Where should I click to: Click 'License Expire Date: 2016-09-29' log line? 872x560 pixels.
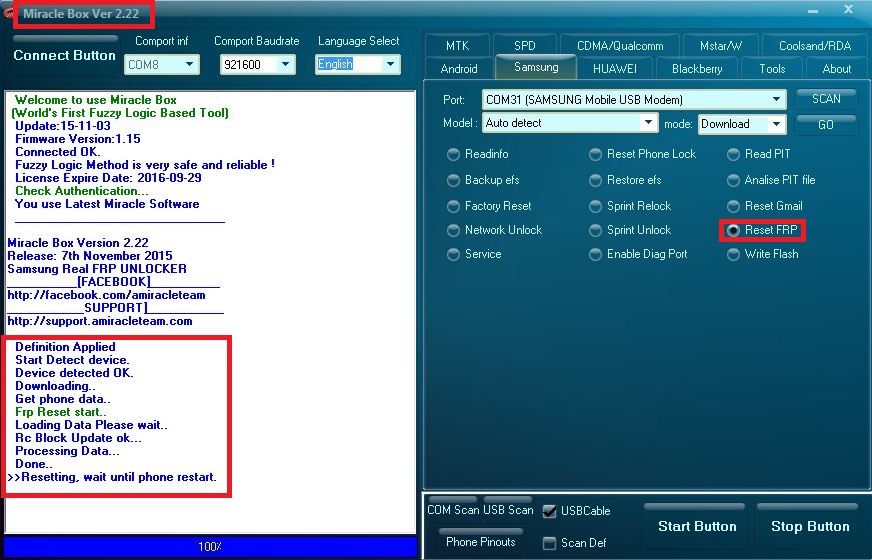108,178
